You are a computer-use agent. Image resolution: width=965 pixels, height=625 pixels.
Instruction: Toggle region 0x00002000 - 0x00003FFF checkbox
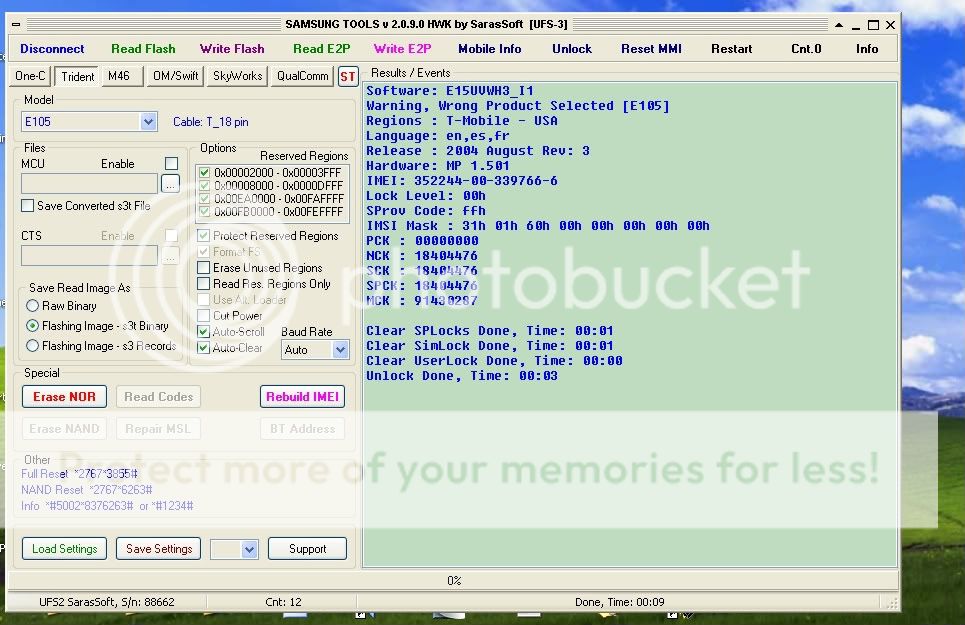coord(204,173)
